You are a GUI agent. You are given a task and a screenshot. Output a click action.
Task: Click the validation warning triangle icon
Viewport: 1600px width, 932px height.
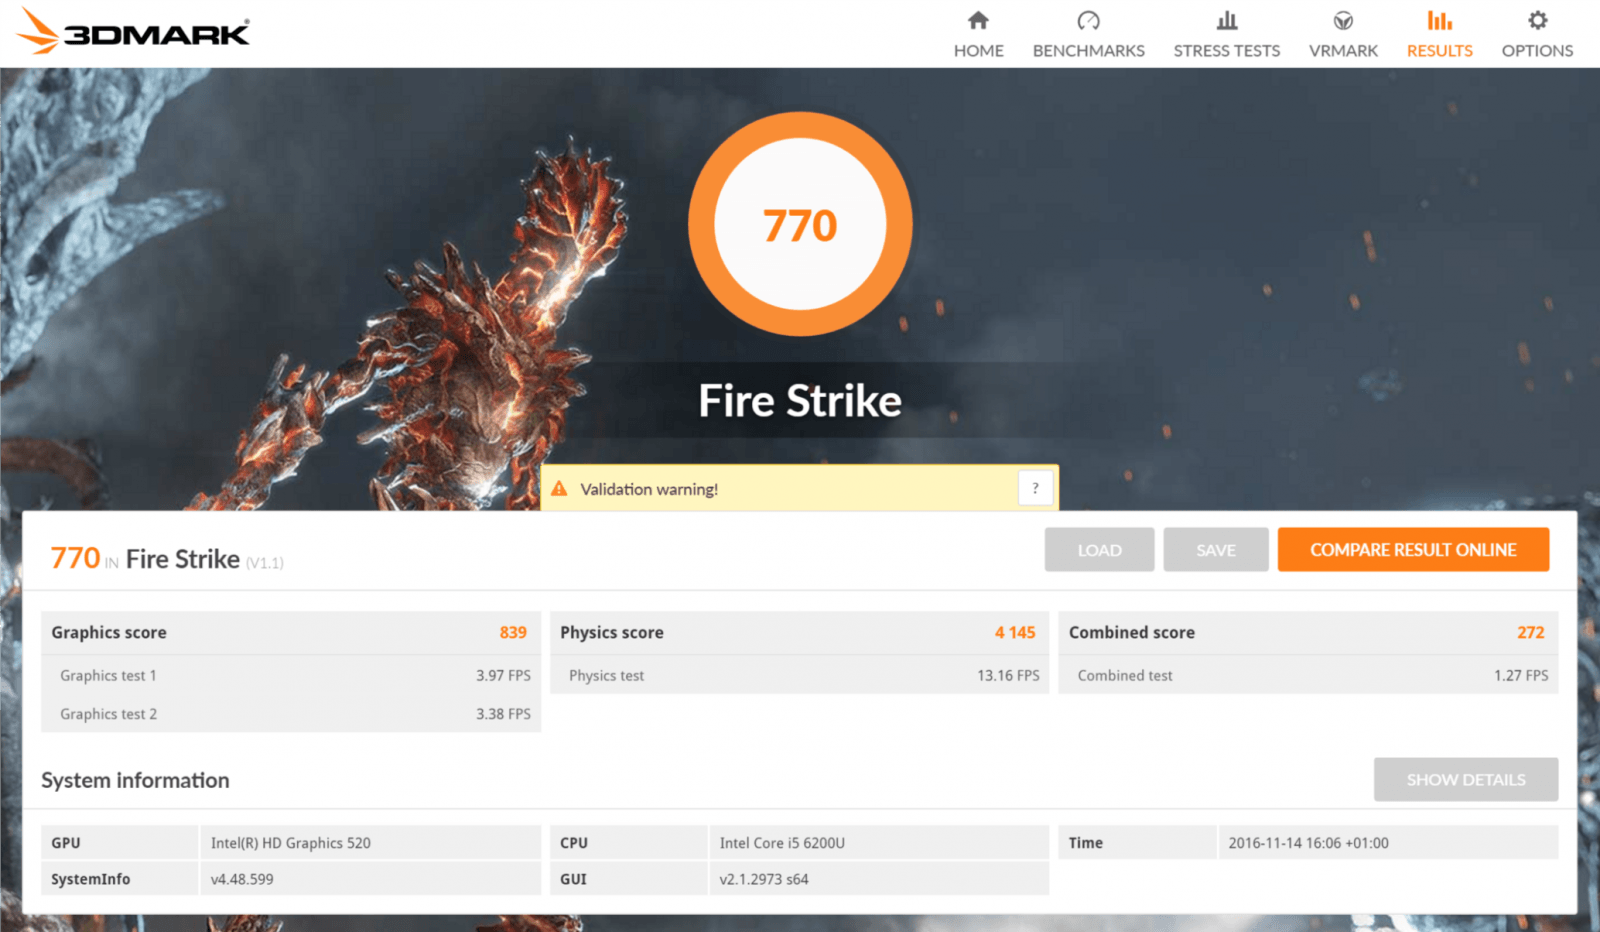pyautogui.click(x=559, y=489)
